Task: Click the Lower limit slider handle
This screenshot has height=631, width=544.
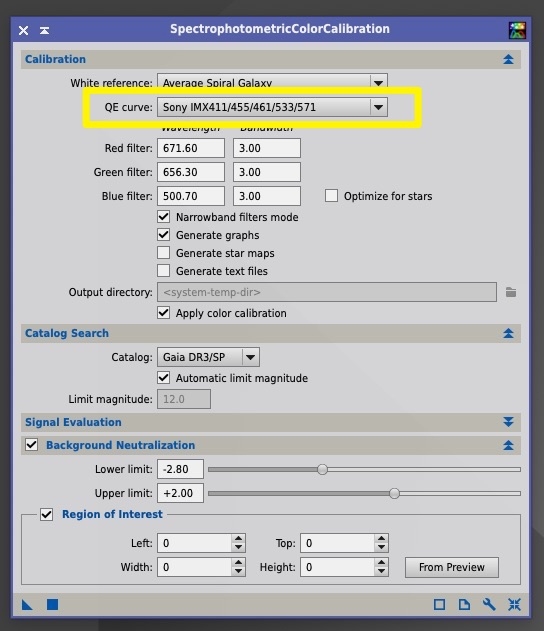Action: coord(322,469)
